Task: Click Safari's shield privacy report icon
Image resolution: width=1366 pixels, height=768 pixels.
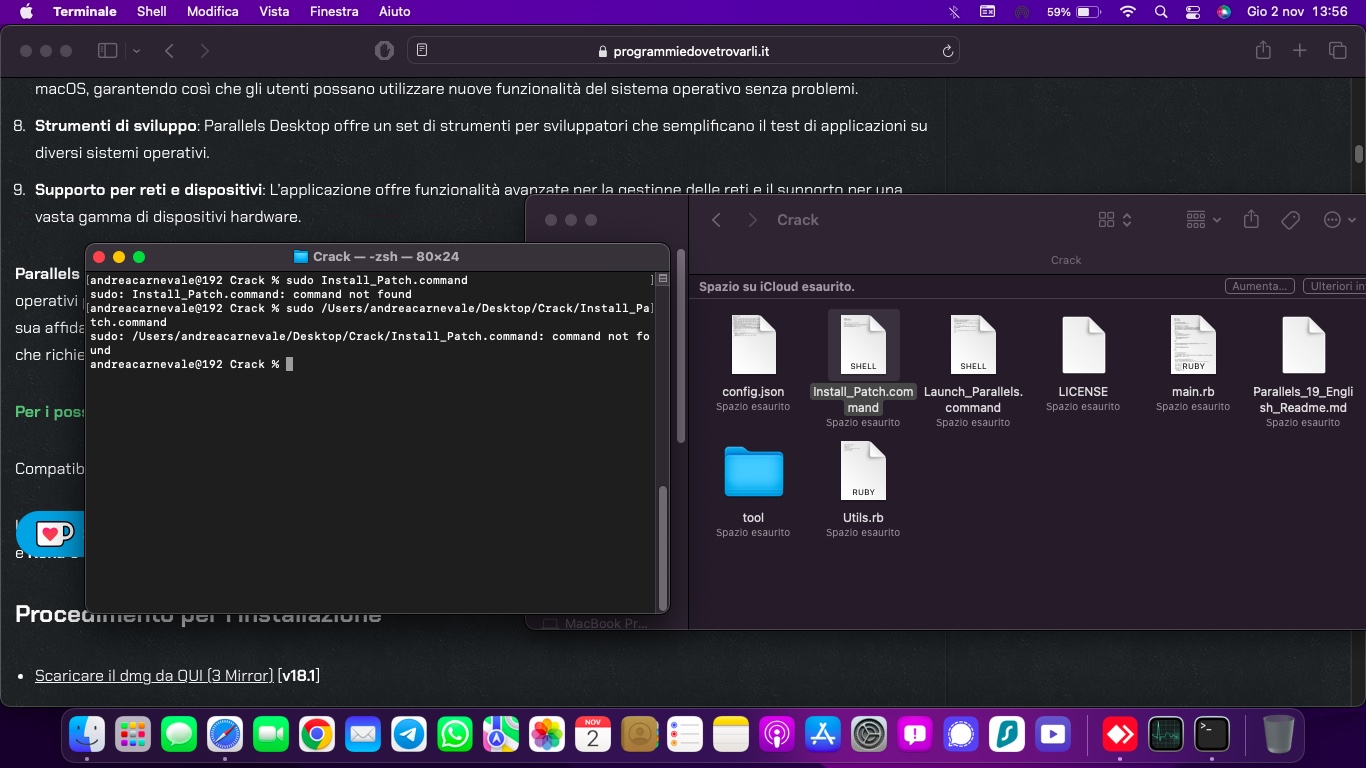Action: click(x=384, y=50)
